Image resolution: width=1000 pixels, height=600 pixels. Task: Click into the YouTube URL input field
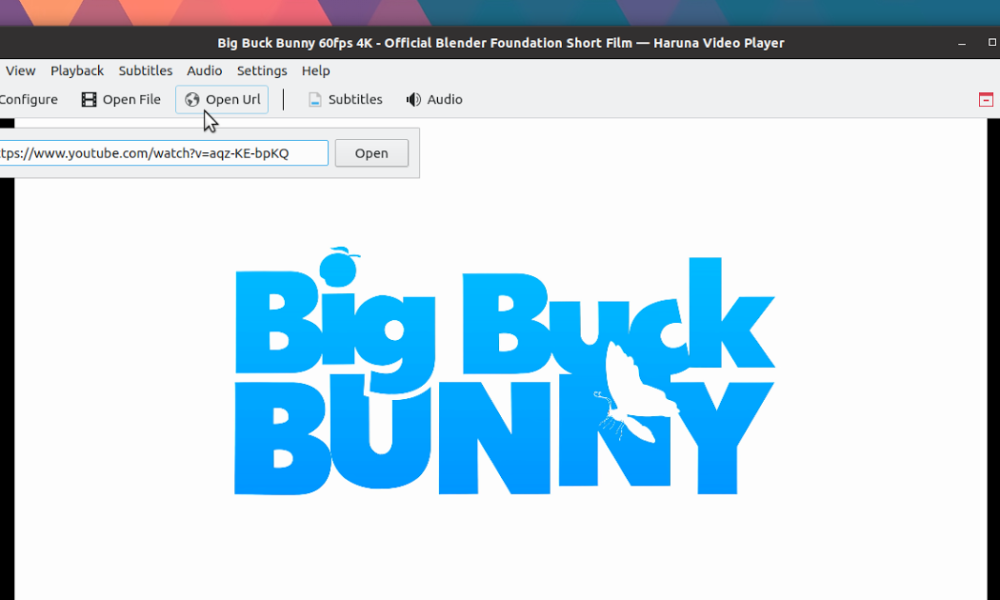click(x=163, y=153)
